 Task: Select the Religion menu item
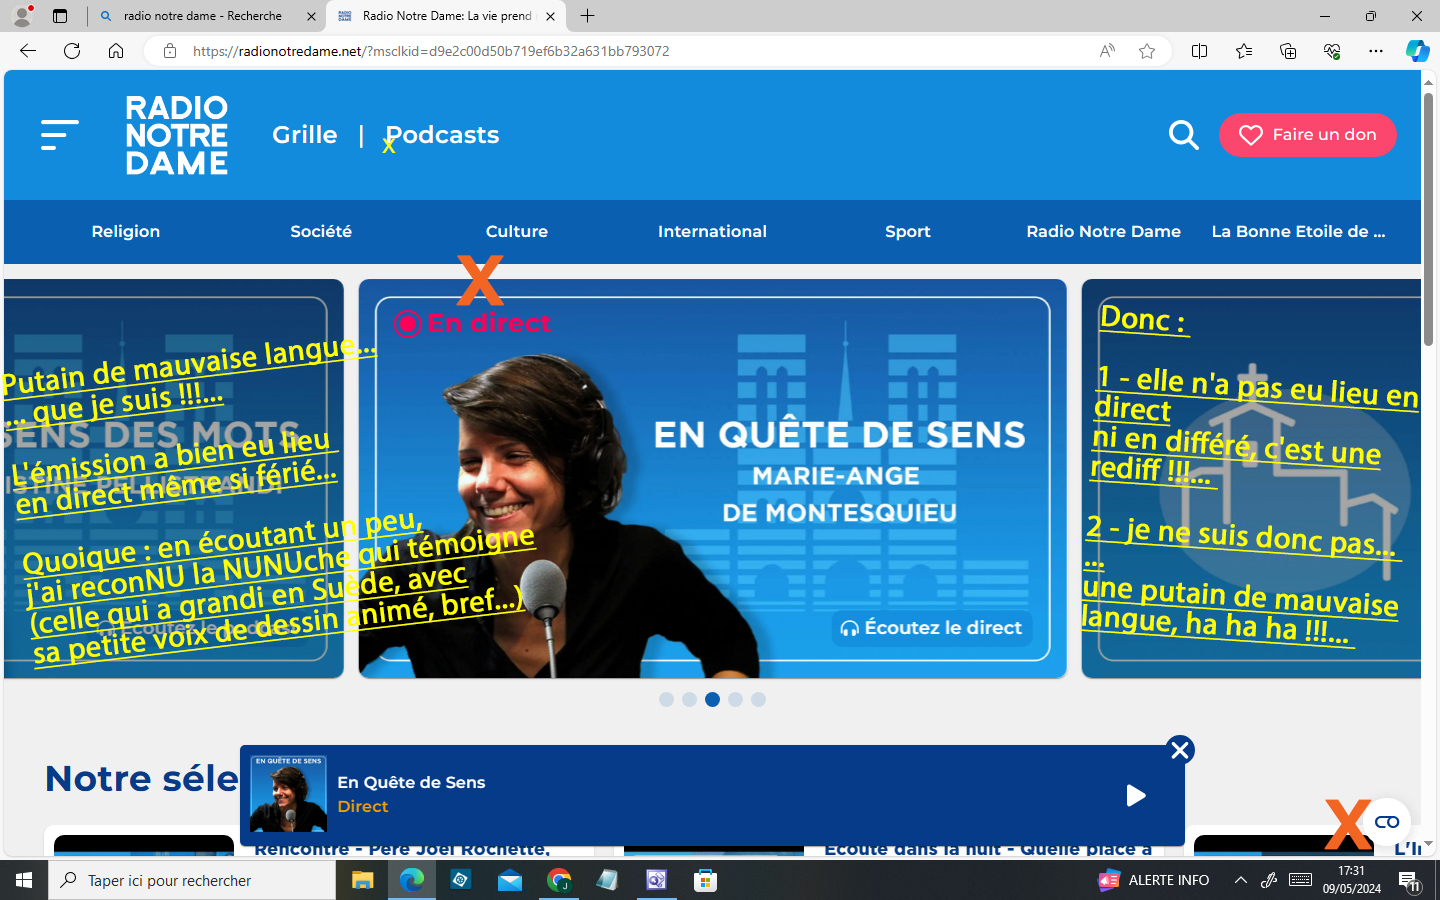pos(126,231)
